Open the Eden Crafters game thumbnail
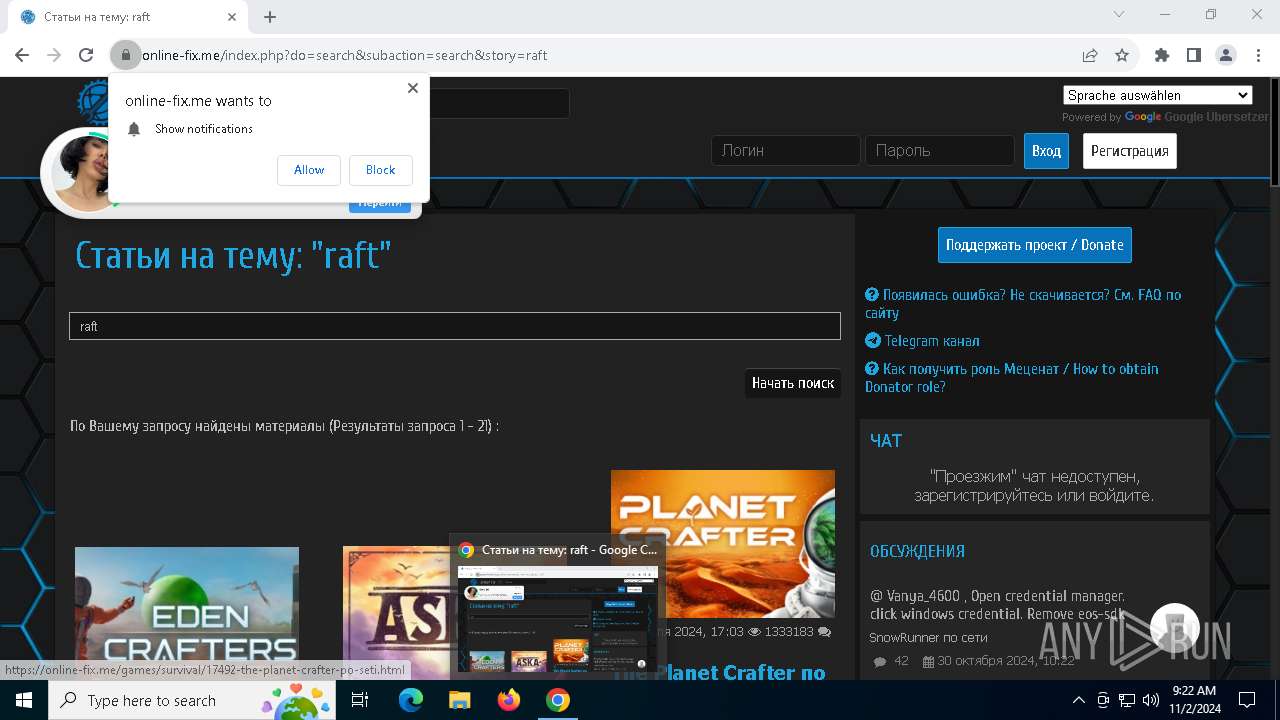 187,613
